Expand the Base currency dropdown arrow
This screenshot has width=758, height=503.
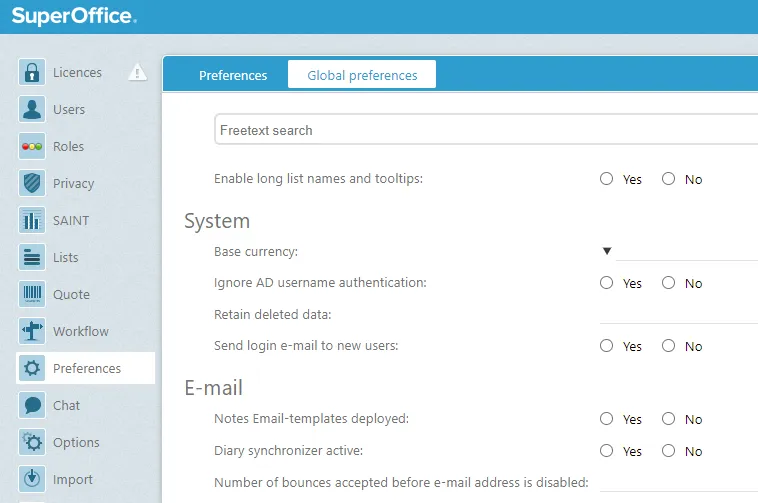tap(606, 252)
